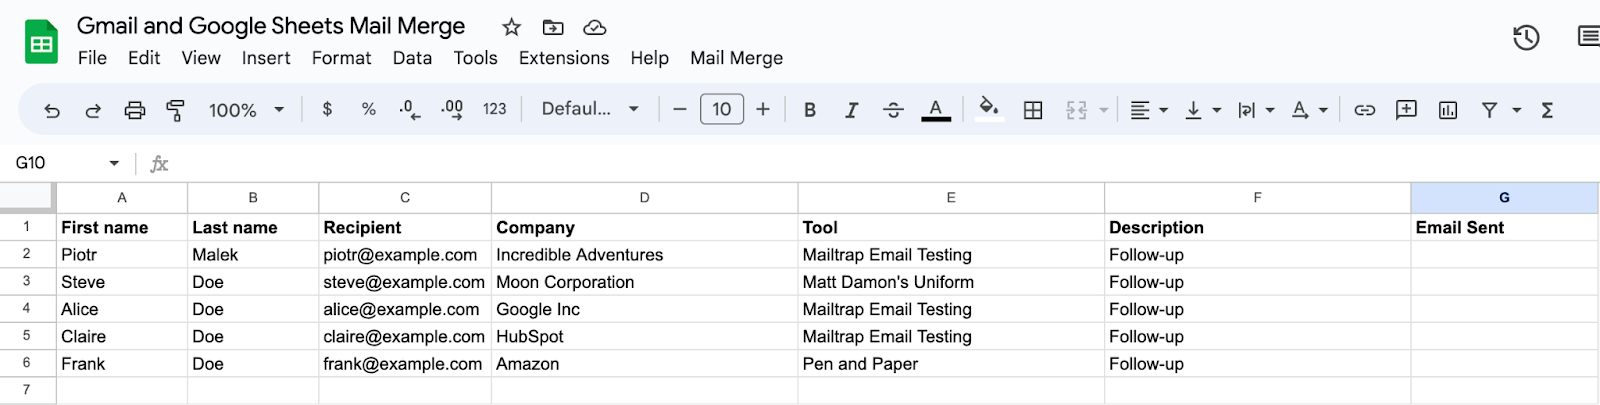
Task: Undo the last action
Action: coord(52,110)
